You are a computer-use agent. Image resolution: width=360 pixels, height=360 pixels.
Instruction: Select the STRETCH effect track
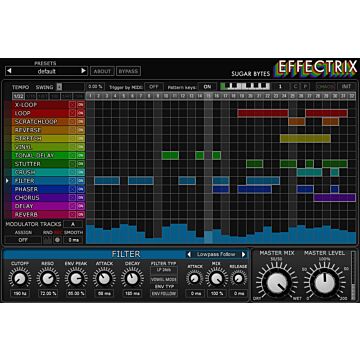pos(40,138)
